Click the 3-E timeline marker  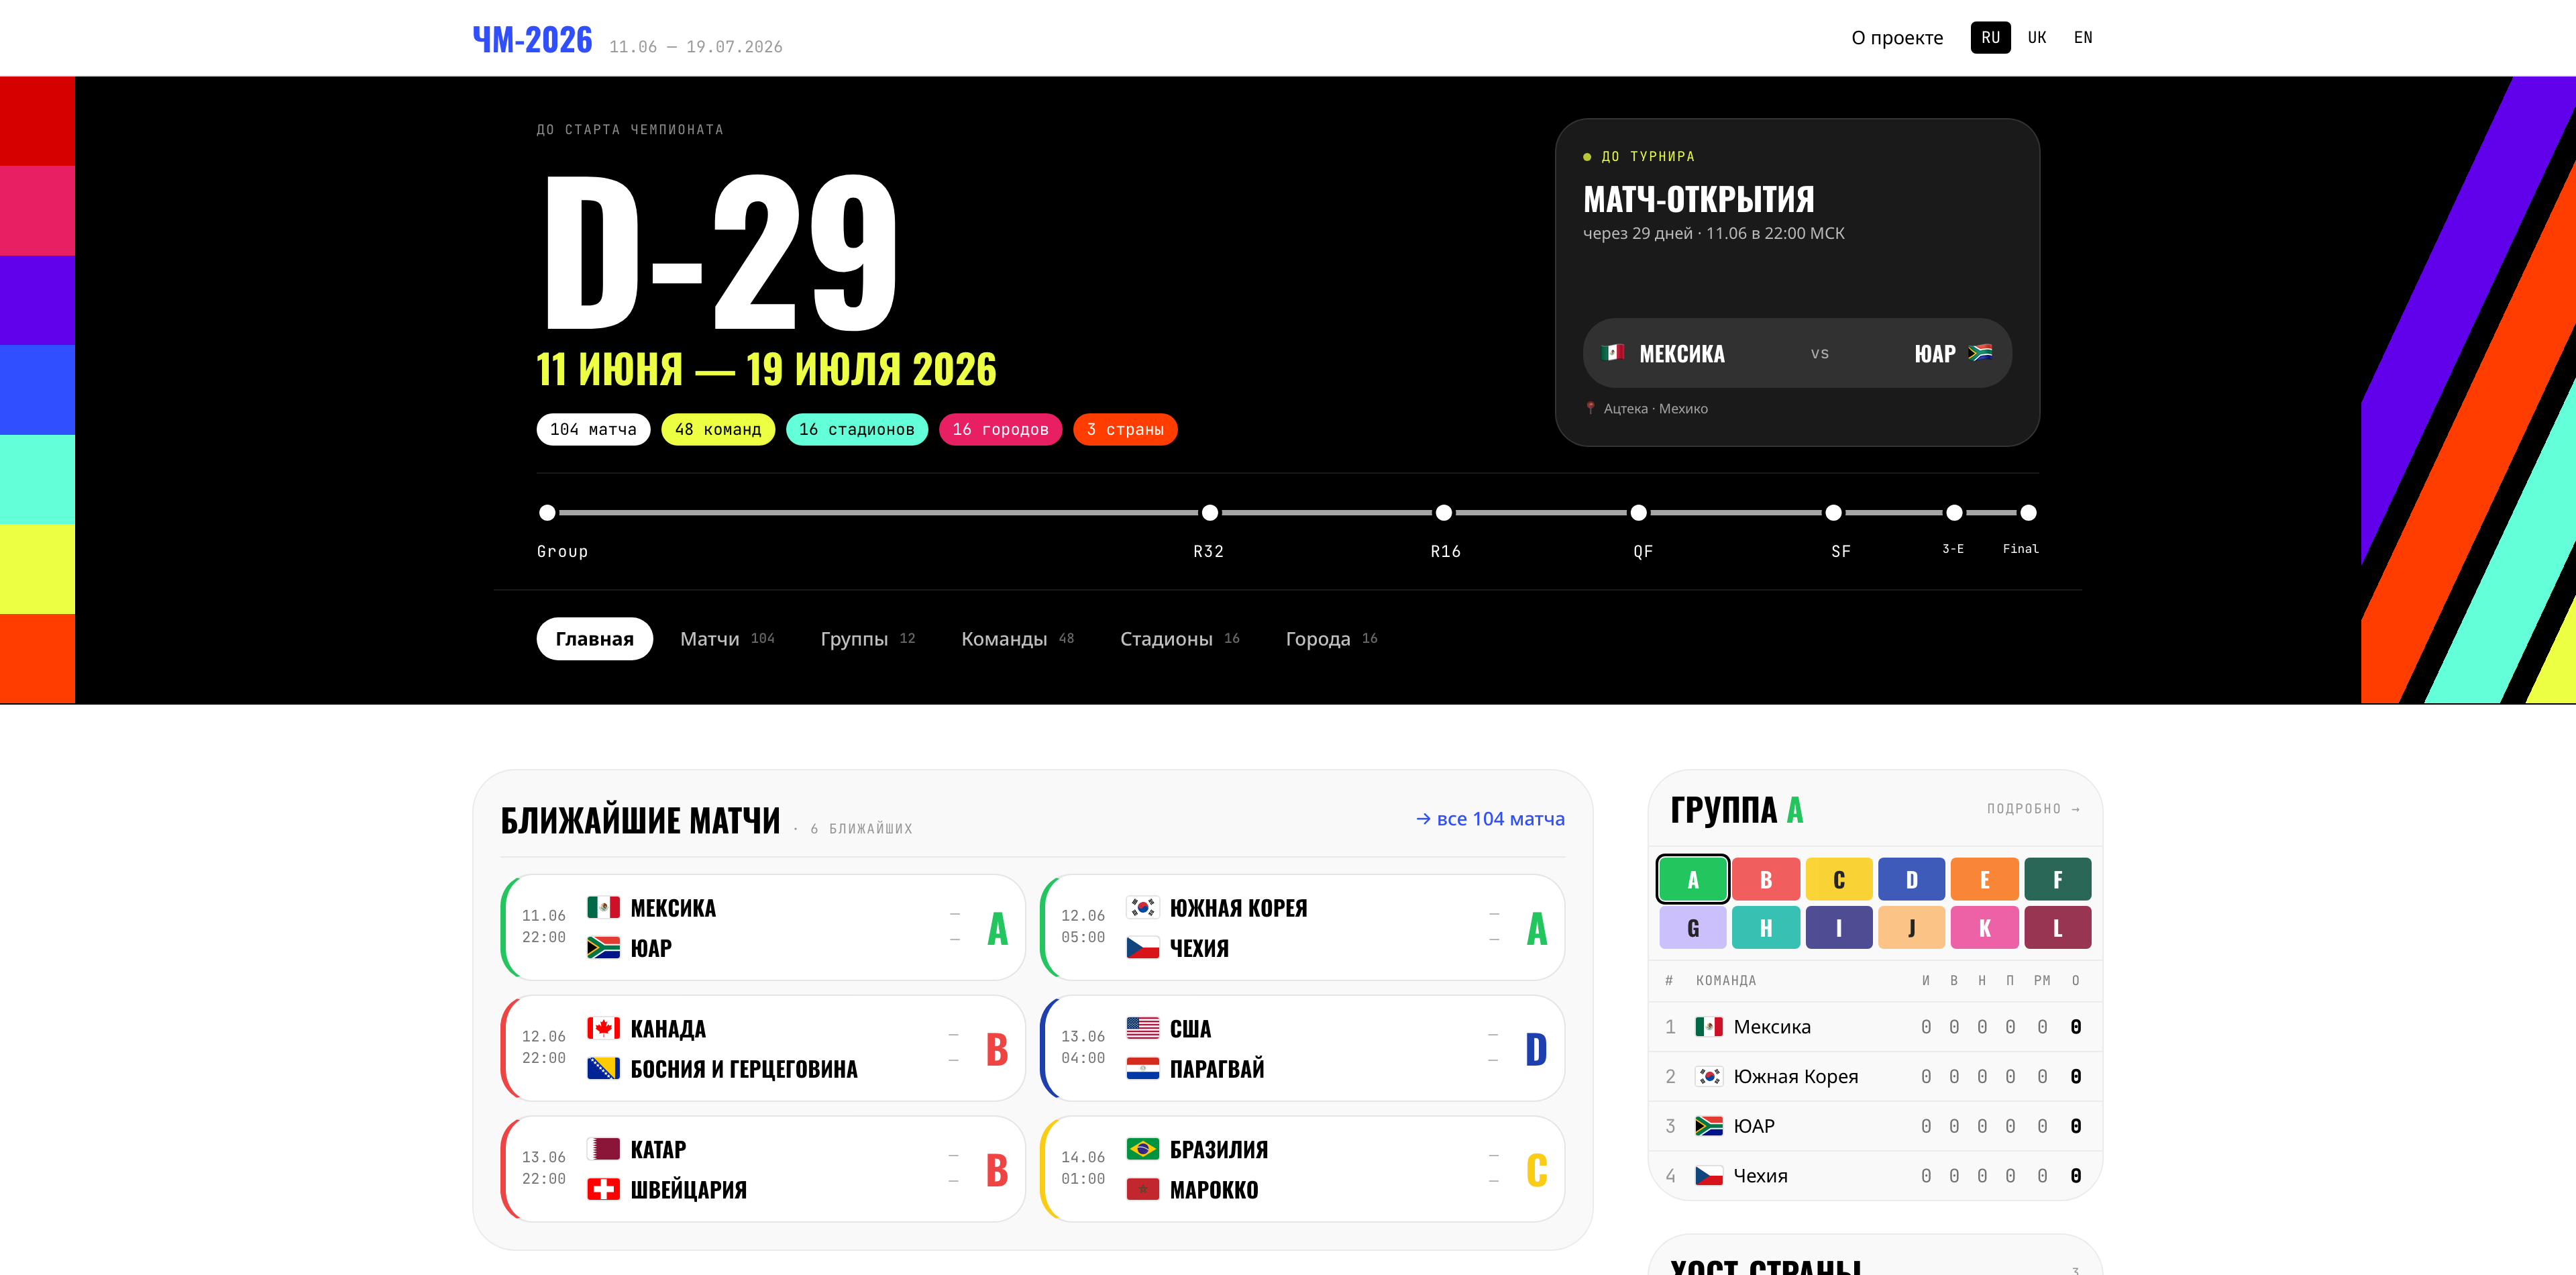(x=1955, y=513)
